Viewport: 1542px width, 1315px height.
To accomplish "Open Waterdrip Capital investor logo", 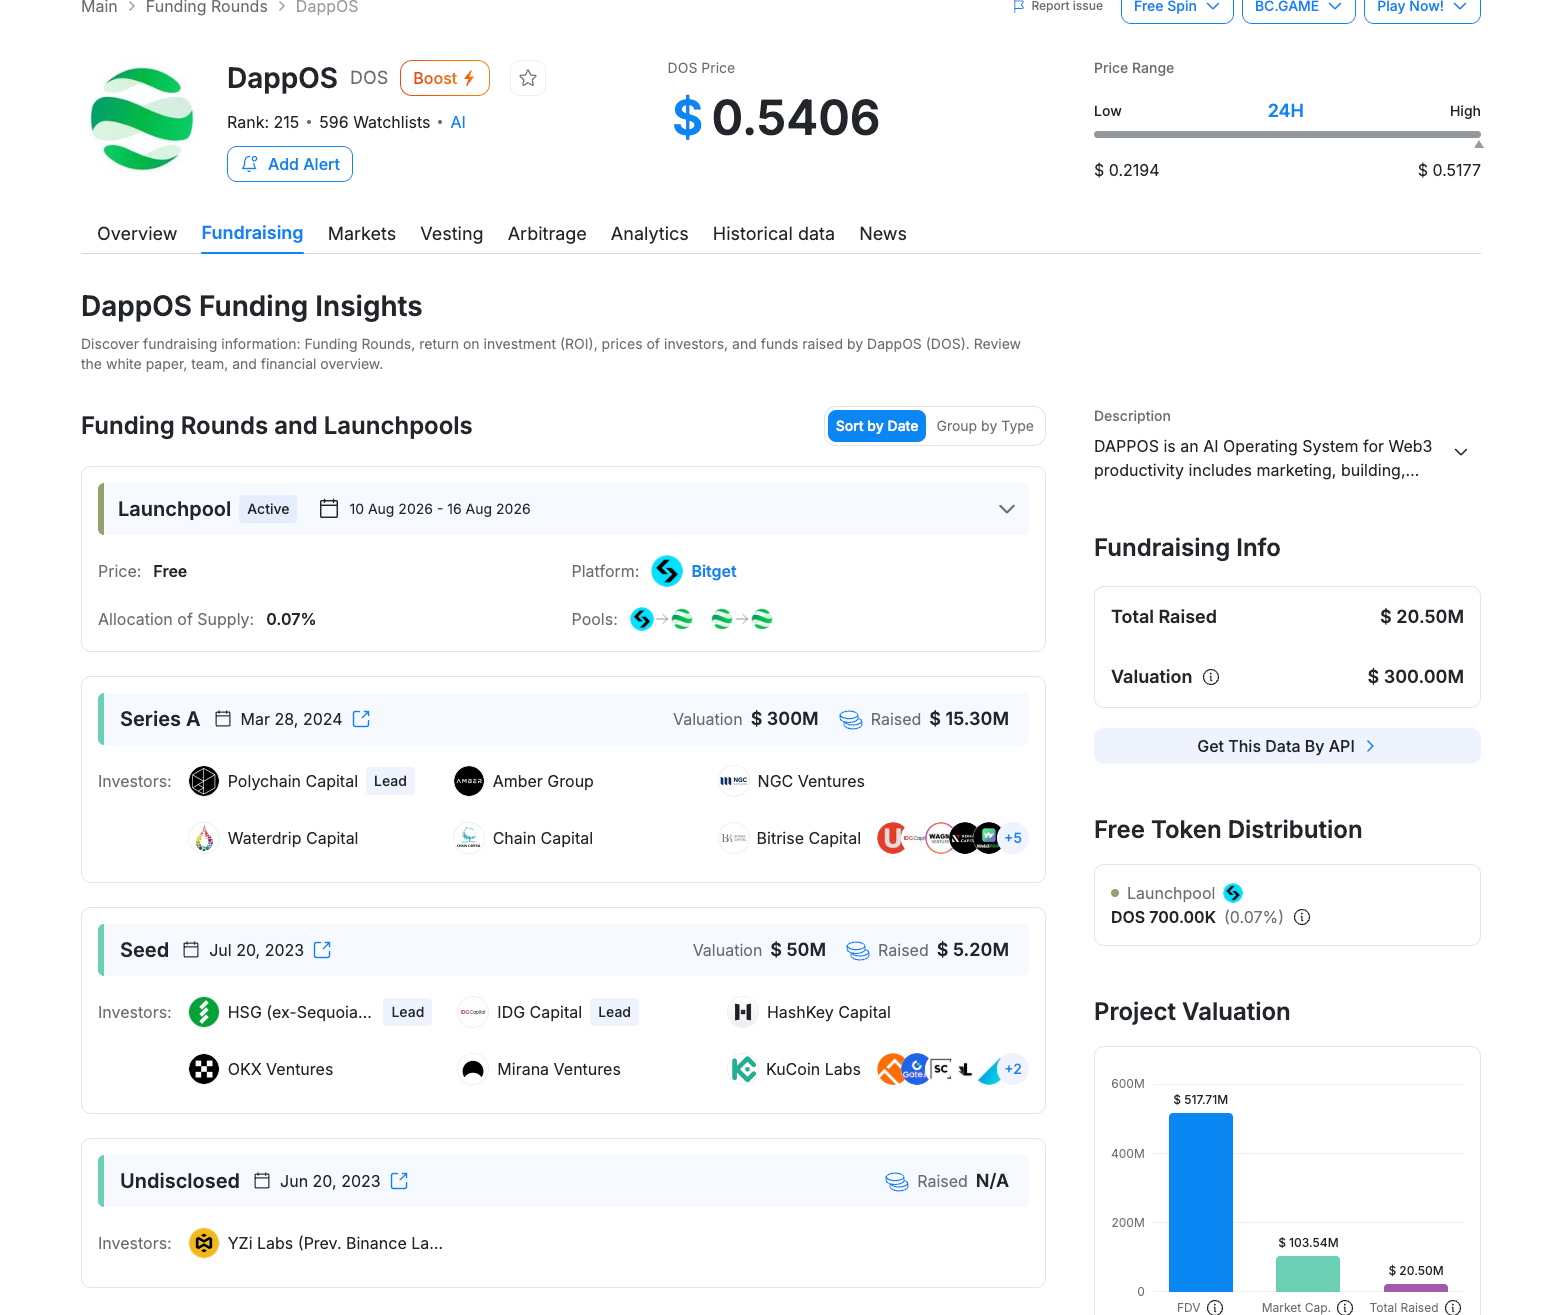I will [x=204, y=838].
